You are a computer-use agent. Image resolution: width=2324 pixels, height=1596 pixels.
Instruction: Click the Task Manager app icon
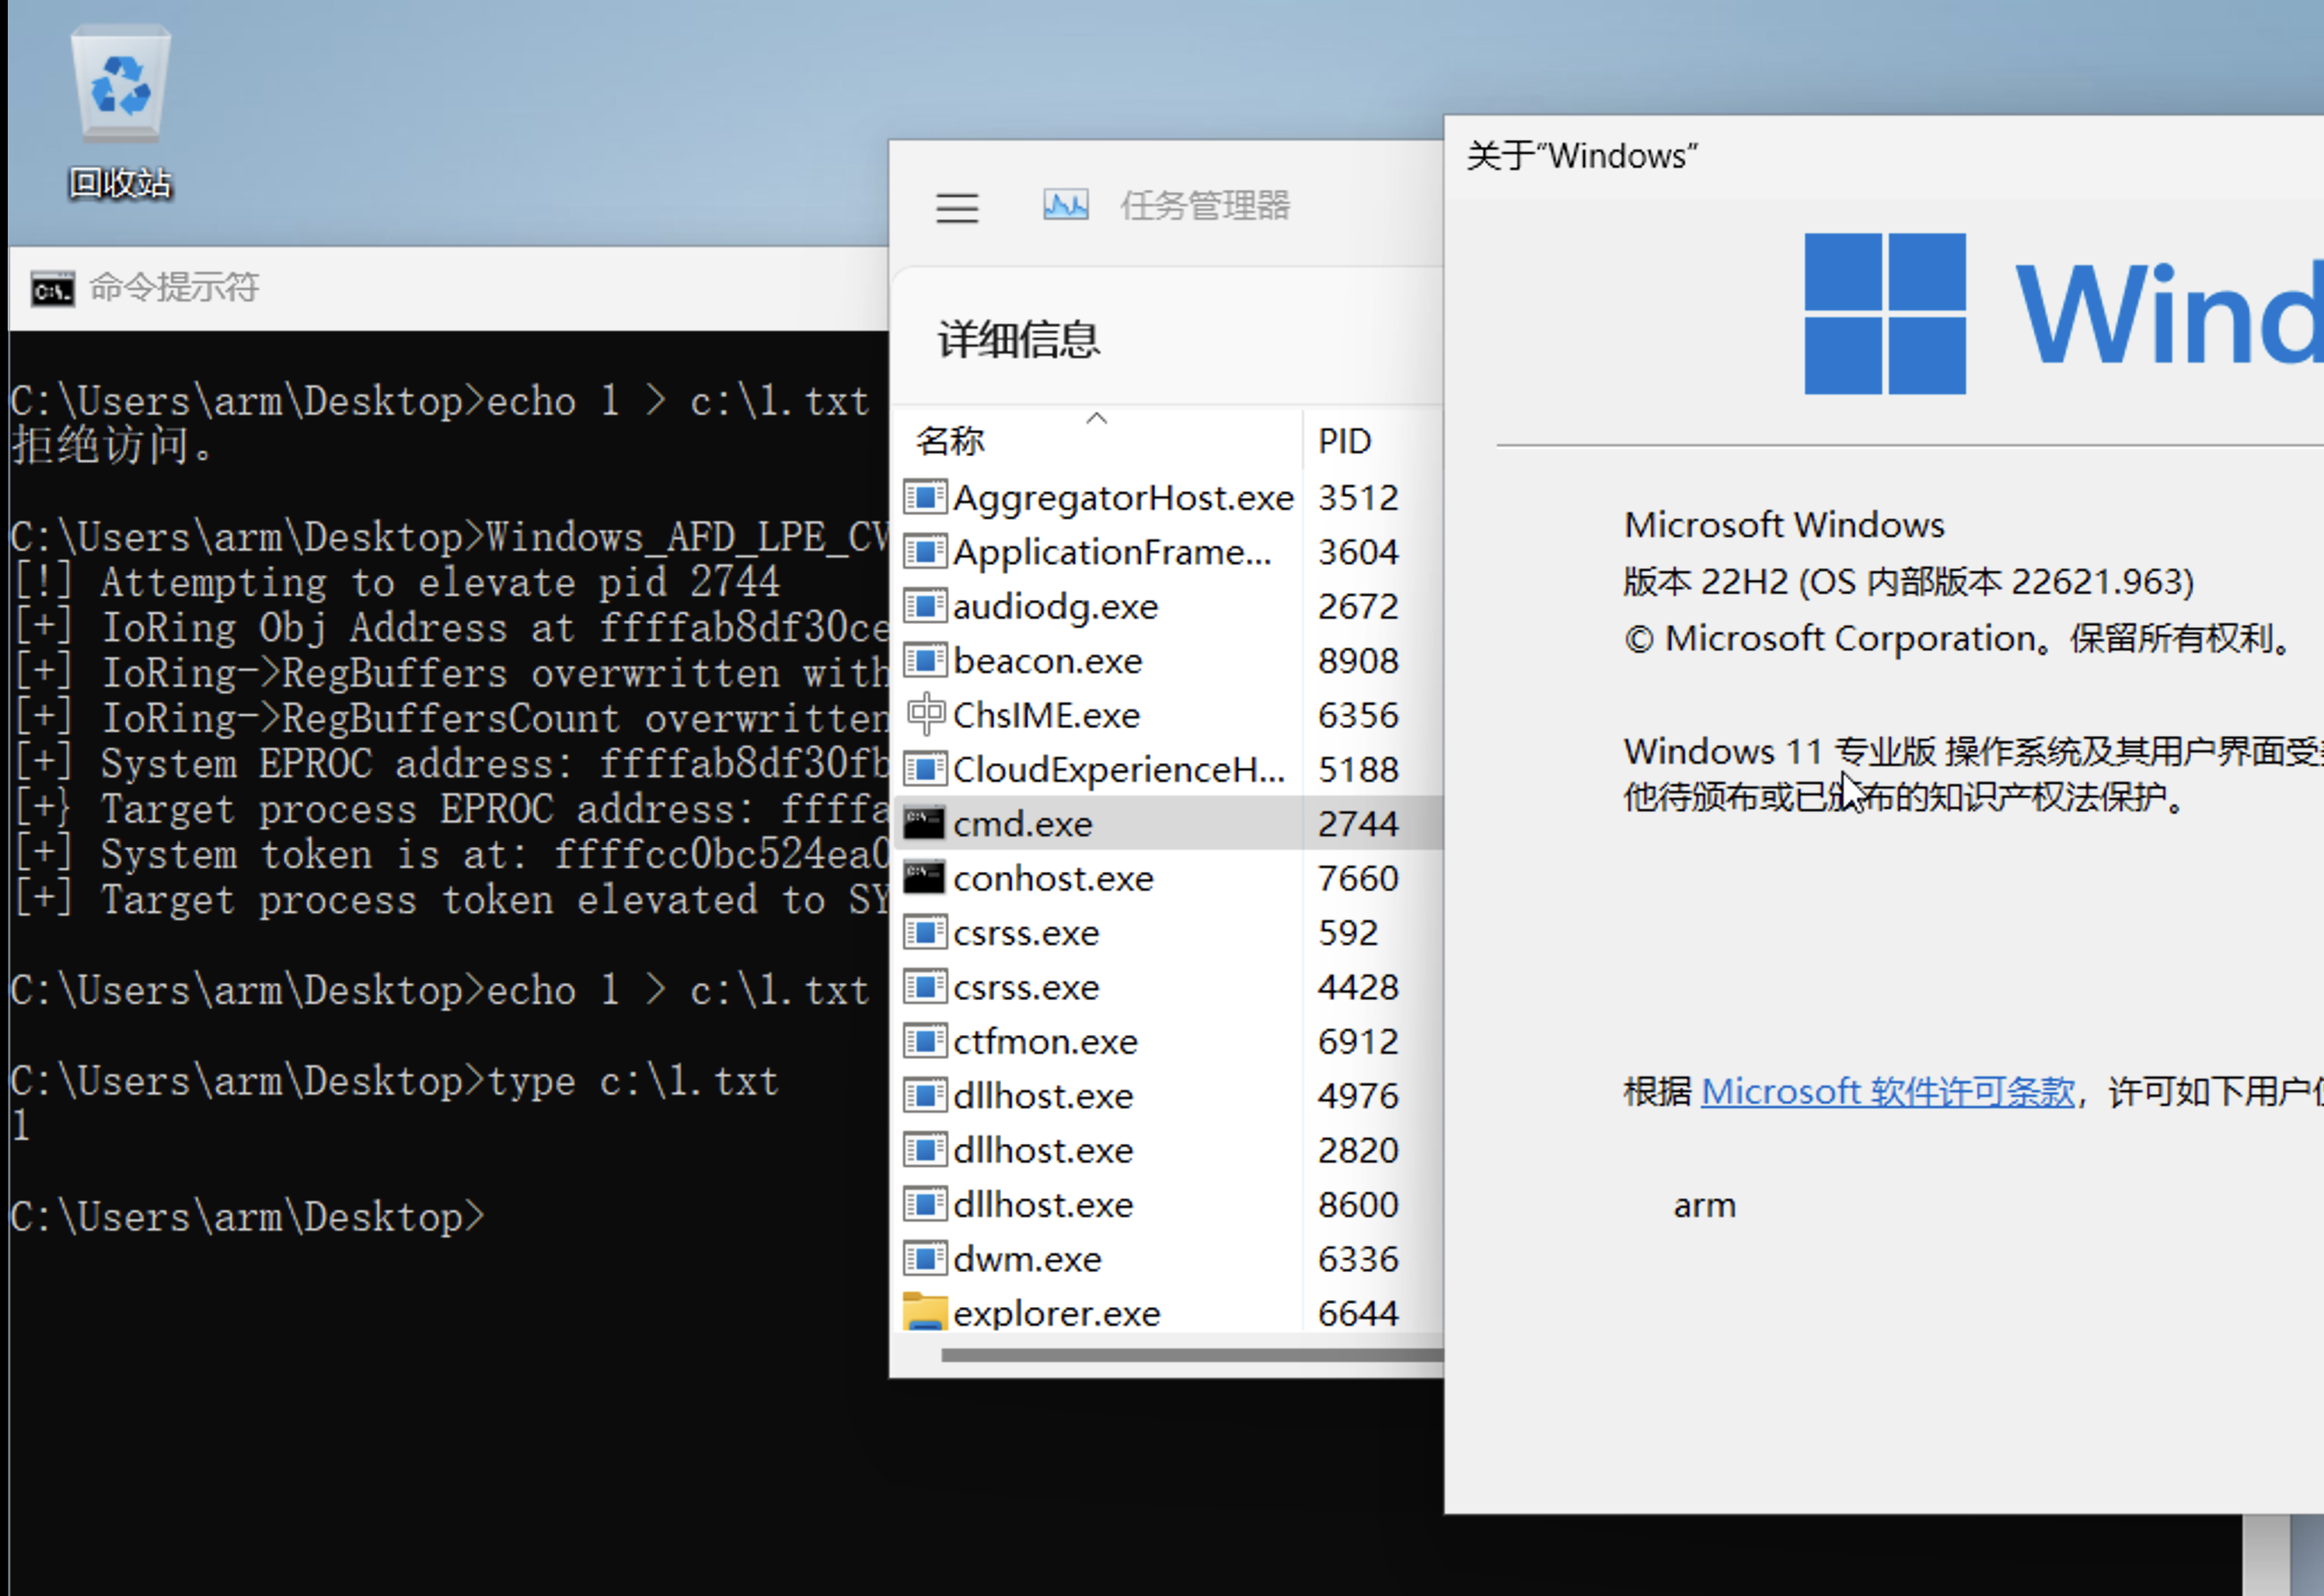click(x=1065, y=205)
